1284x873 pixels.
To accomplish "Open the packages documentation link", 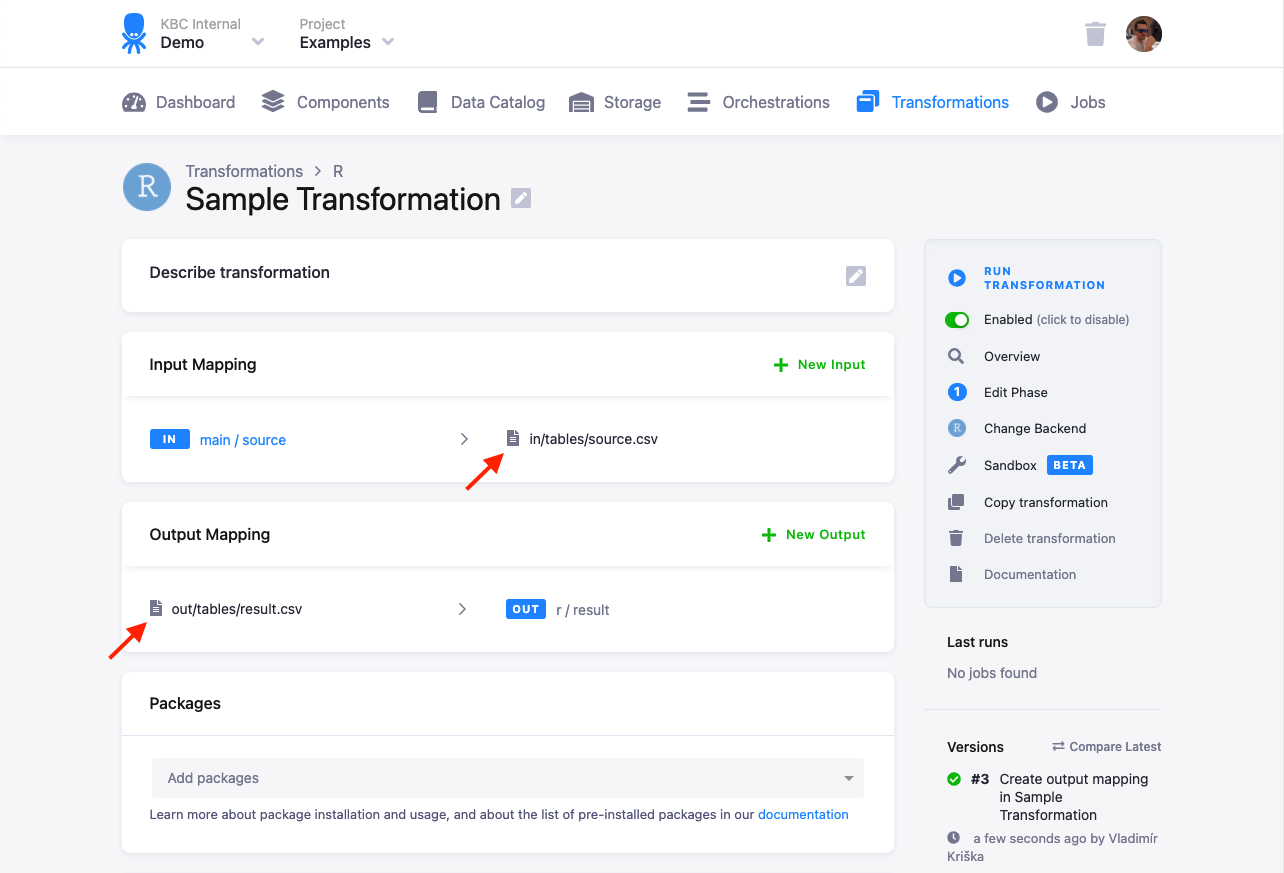I will click(x=803, y=815).
